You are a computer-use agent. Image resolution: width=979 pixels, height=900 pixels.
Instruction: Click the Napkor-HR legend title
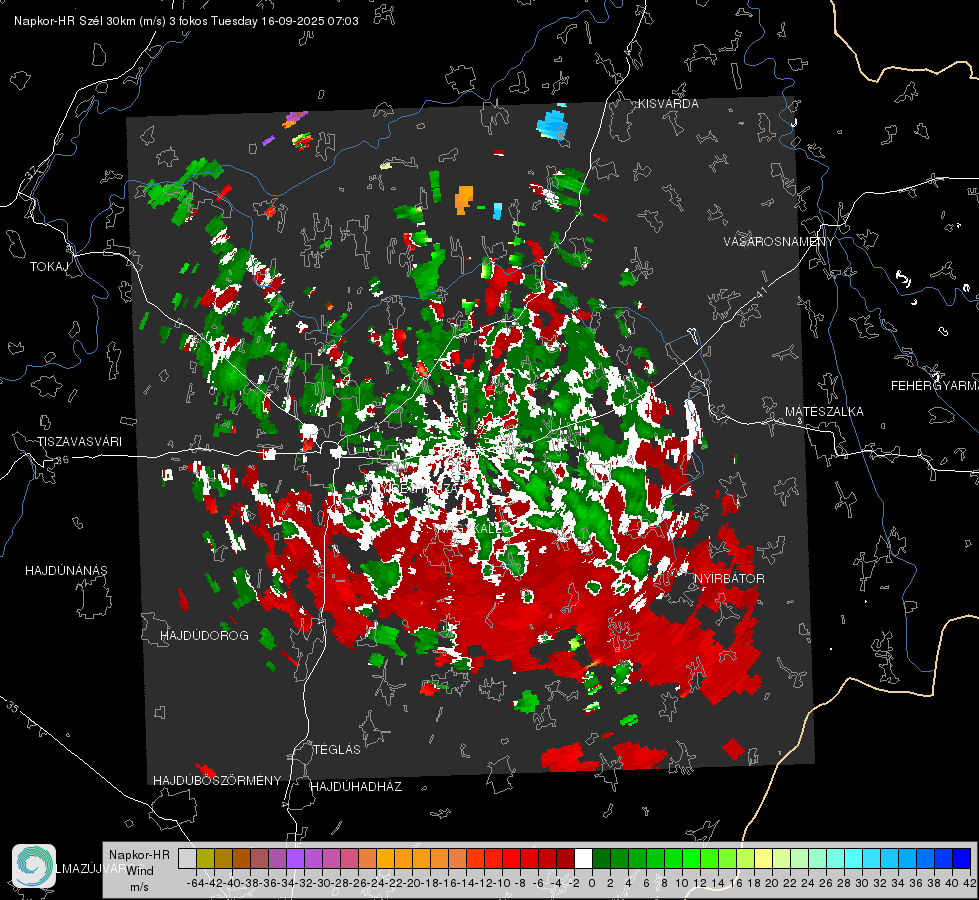point(139,855)
